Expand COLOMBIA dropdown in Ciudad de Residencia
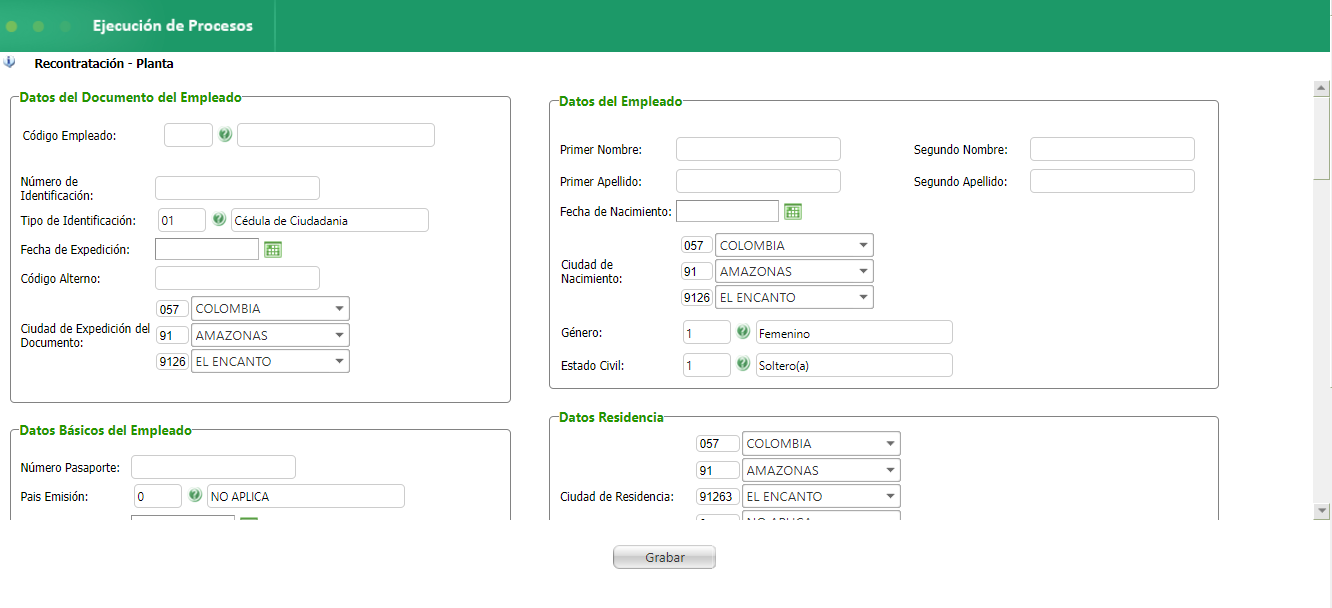The image size is (1332, 608). pyautogui.click(x=890, y=443)
